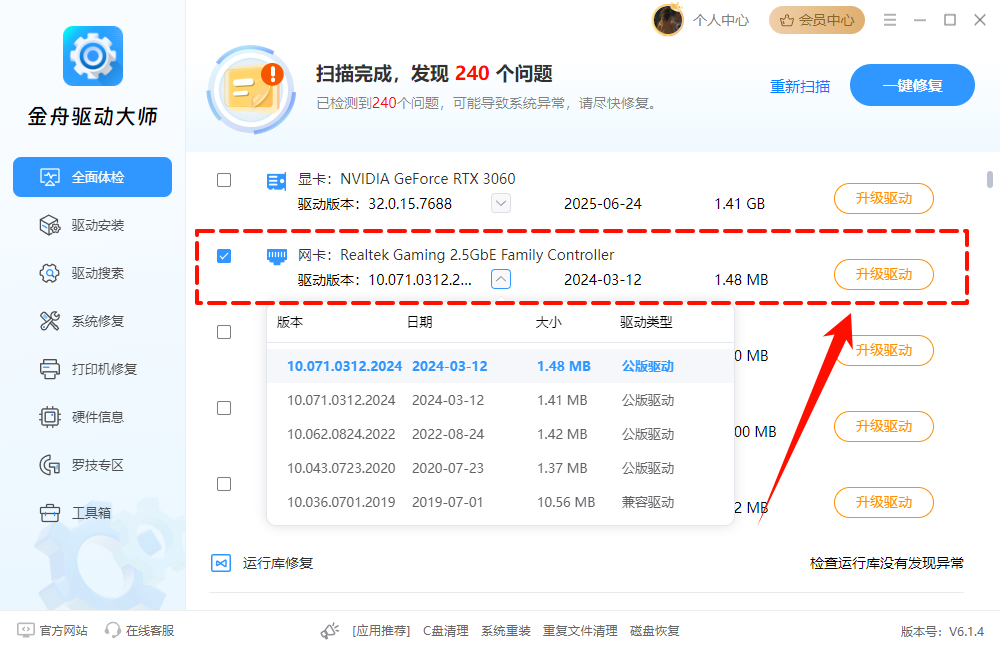
Task: Click the 金舟驱动大师 gear logo
Action: pos(92,56)
